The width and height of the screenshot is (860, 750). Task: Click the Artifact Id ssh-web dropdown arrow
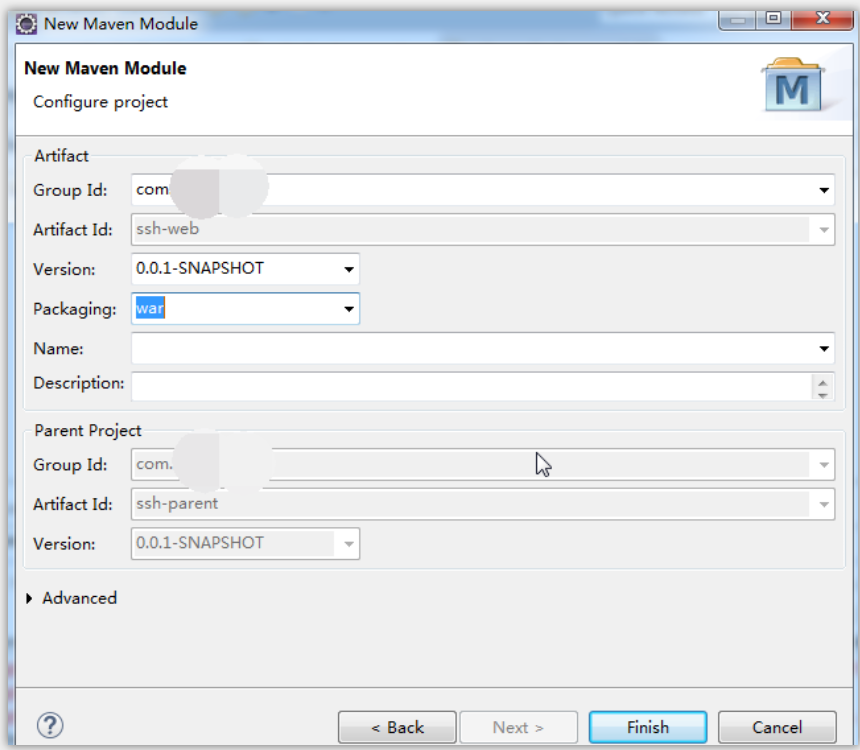pos(824,229)
